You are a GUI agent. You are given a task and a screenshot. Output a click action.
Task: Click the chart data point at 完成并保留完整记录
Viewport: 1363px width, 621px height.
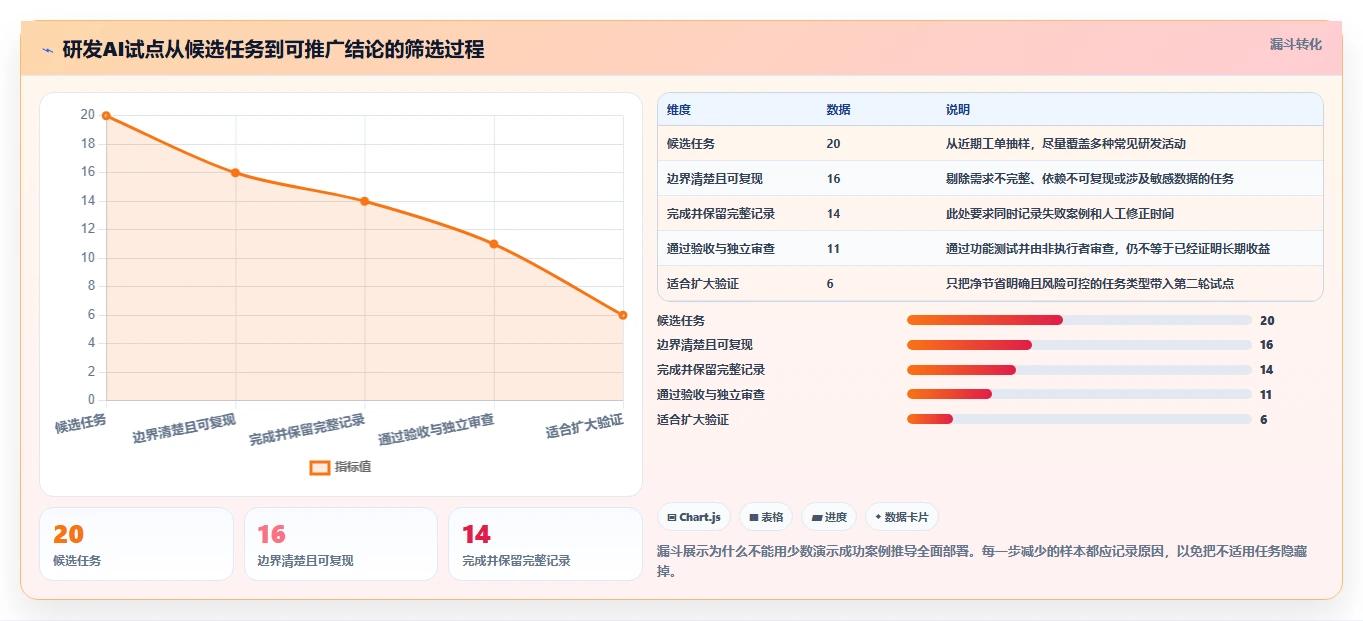coord(364,201)
